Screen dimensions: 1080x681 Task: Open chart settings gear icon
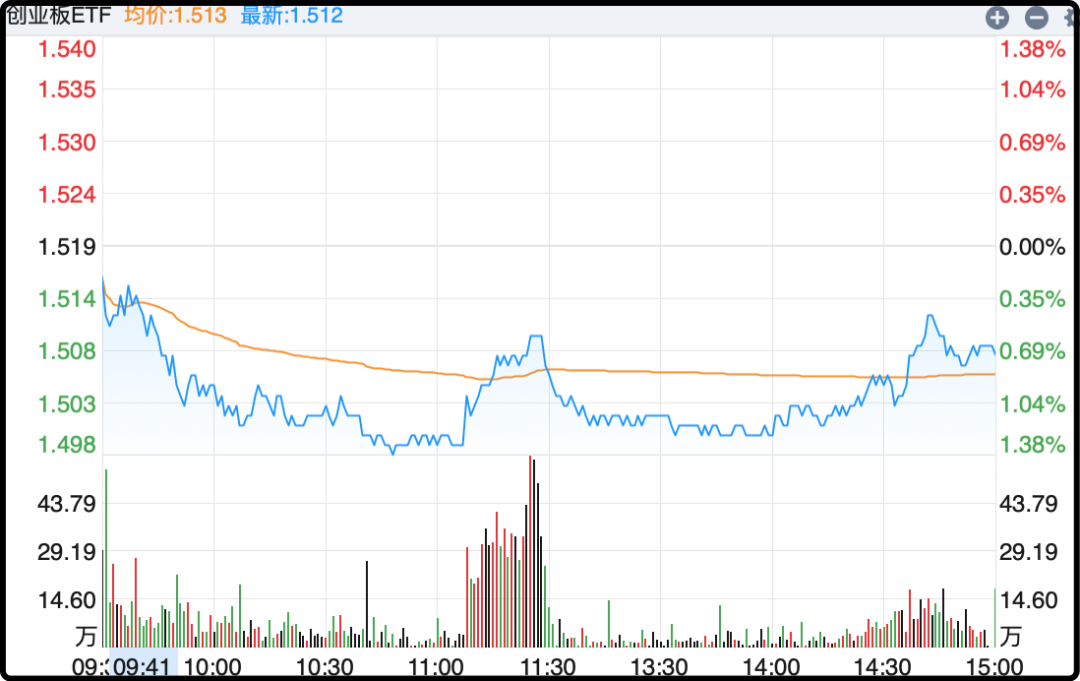point(1070,17)
